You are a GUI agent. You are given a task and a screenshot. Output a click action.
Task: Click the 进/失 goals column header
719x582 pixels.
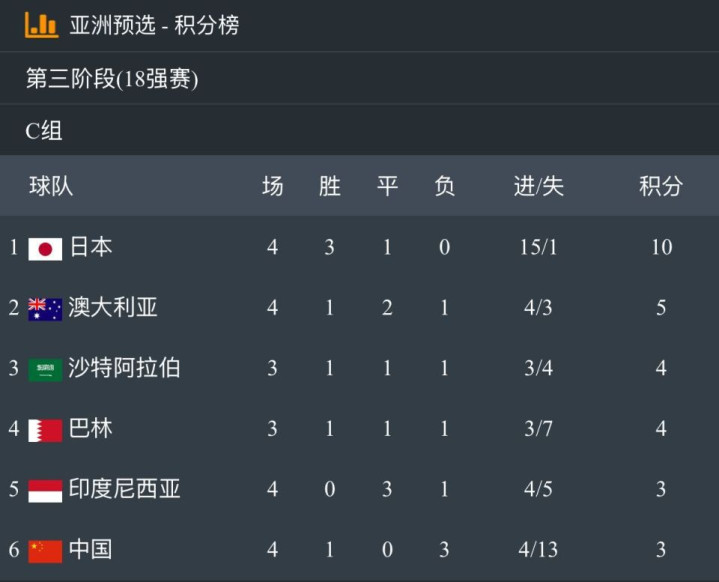tap(538, 186)
